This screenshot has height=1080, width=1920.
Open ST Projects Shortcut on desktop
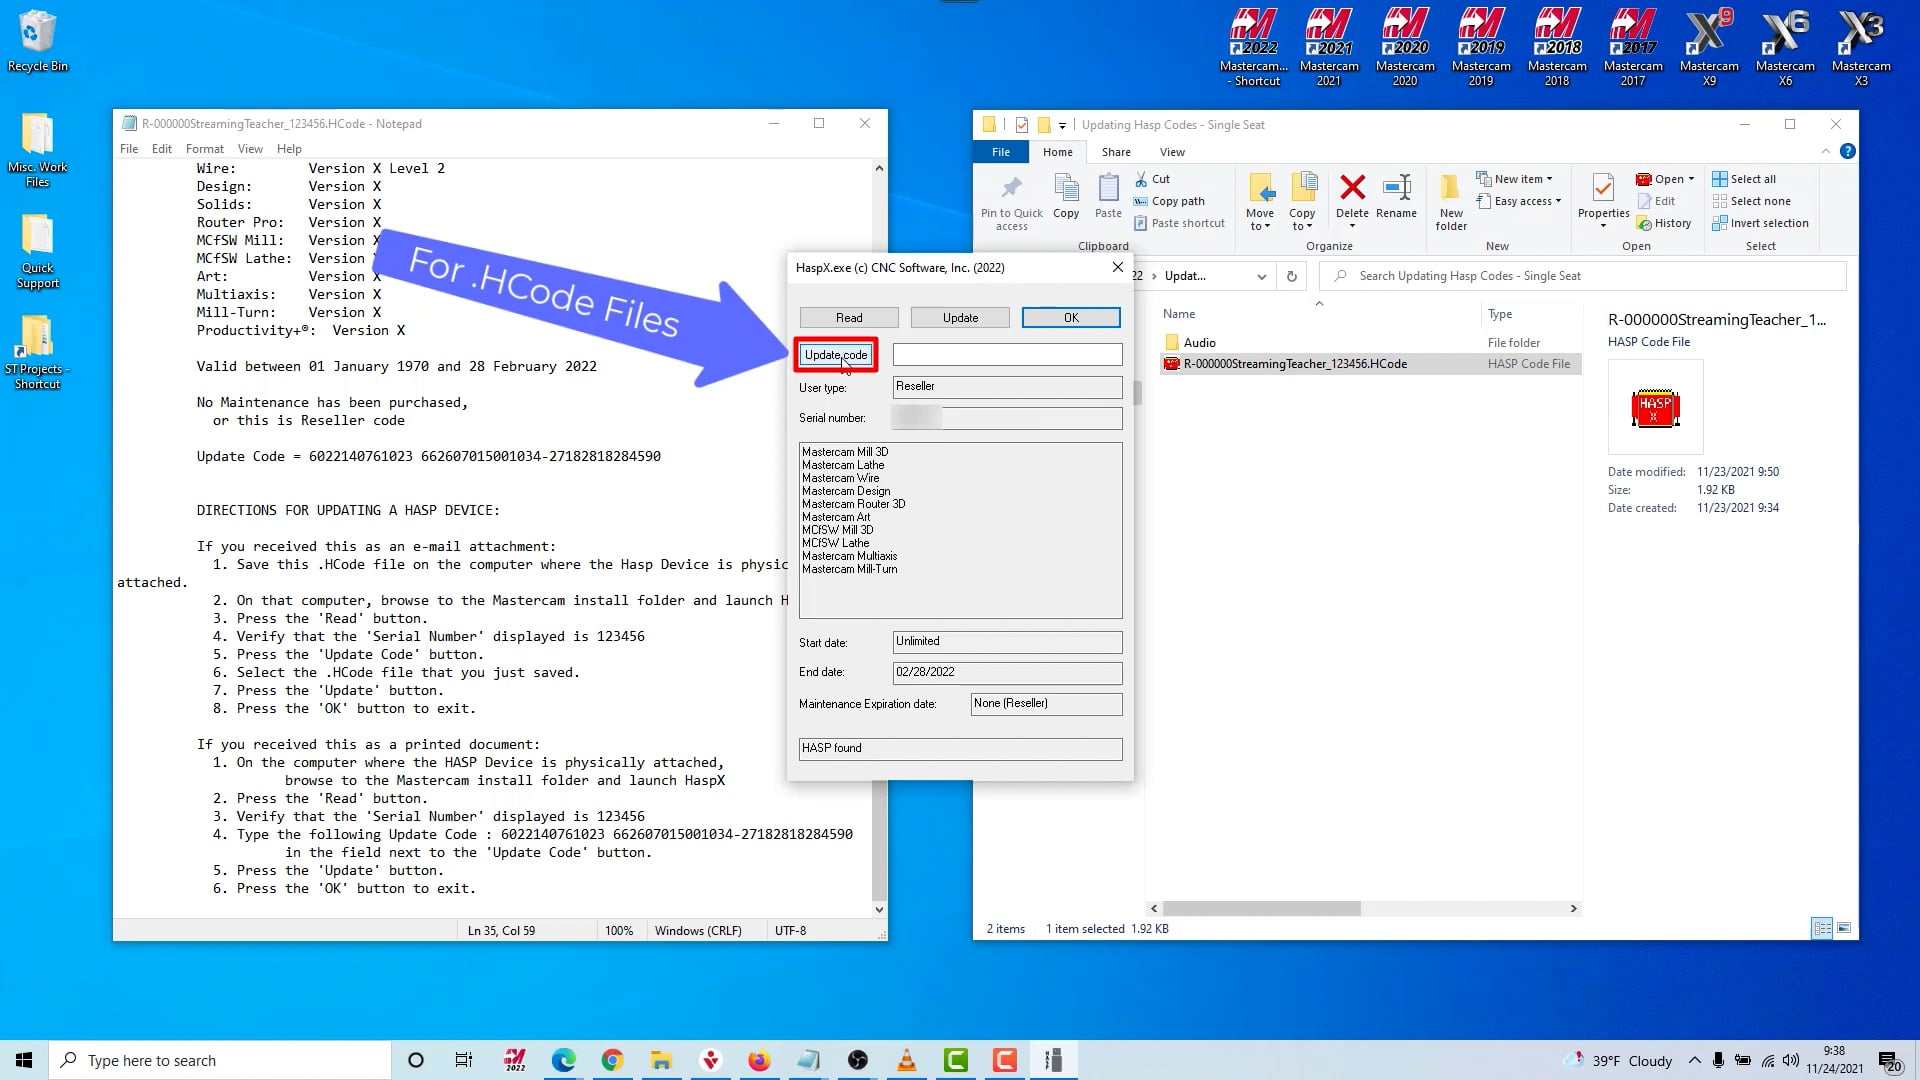[38, 352]
